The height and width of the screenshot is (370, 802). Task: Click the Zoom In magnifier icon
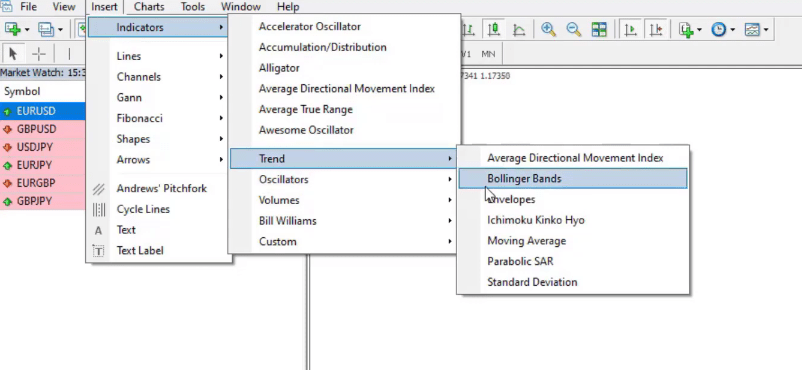point(548,29)
